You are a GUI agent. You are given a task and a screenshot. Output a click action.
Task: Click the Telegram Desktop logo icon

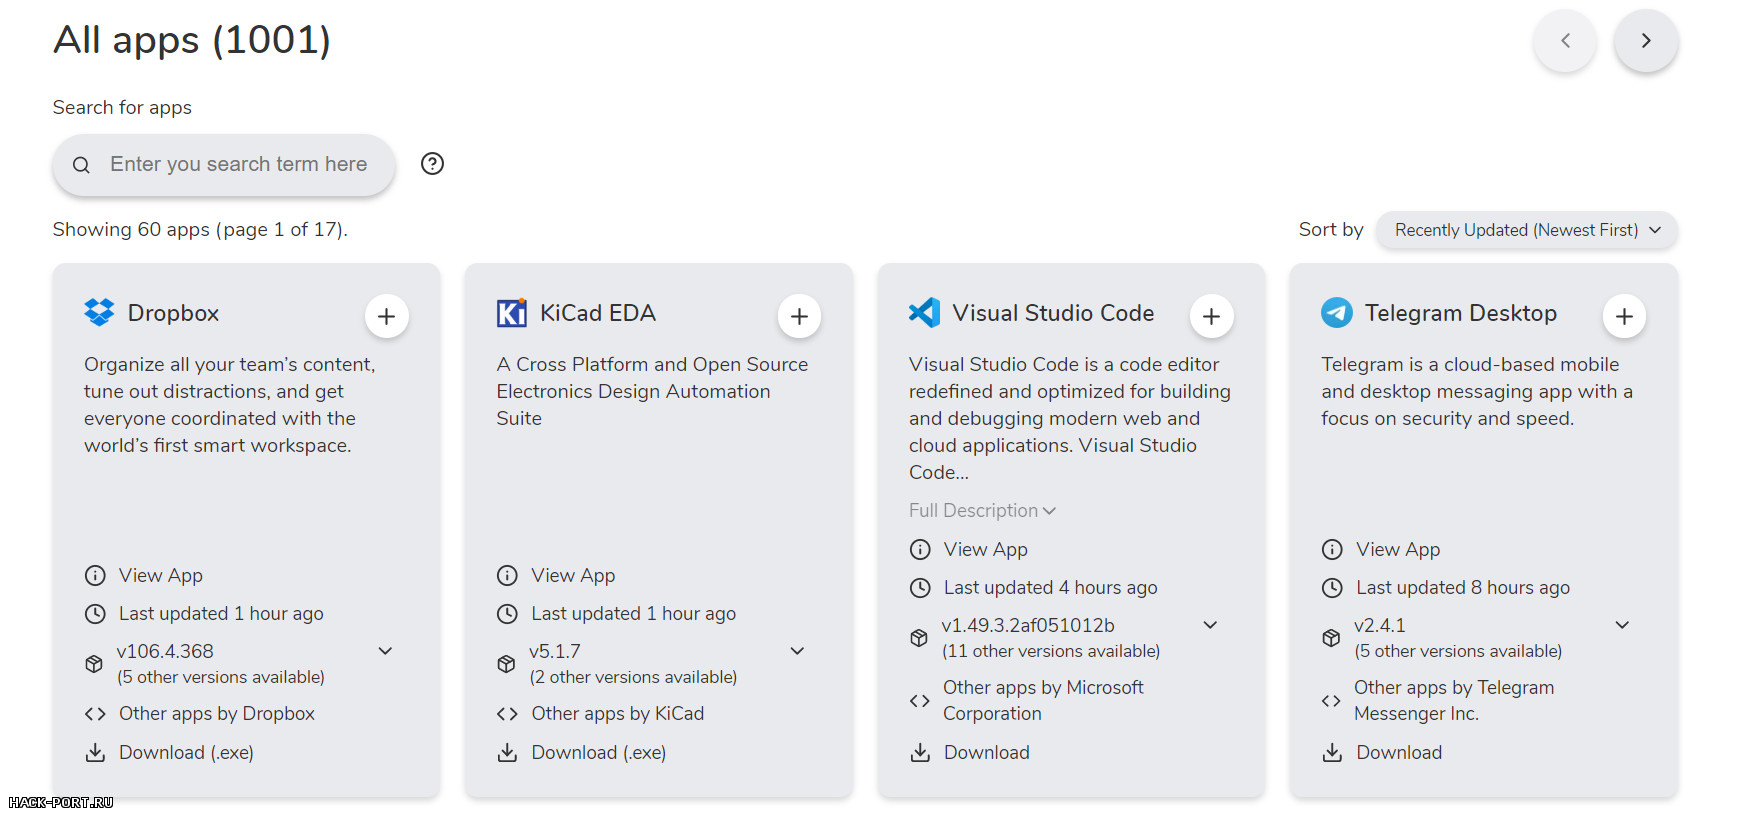click(1337, 313)
